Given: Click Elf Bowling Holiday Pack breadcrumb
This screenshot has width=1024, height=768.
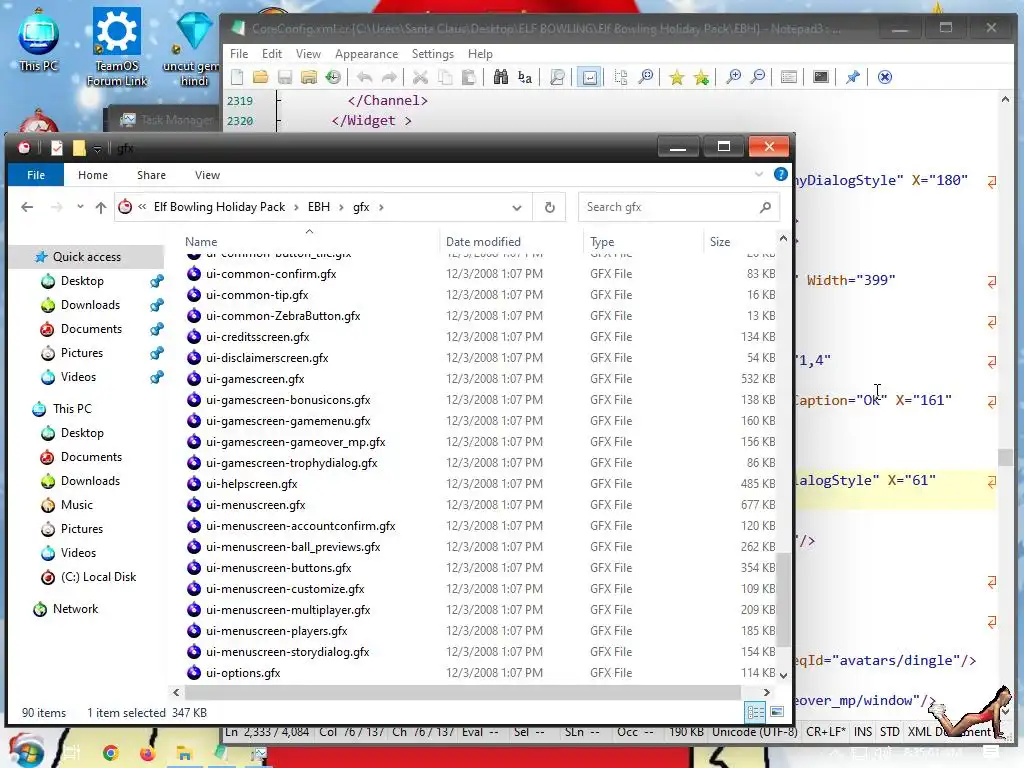Looking at the screenshot, I should coord(219,207).
